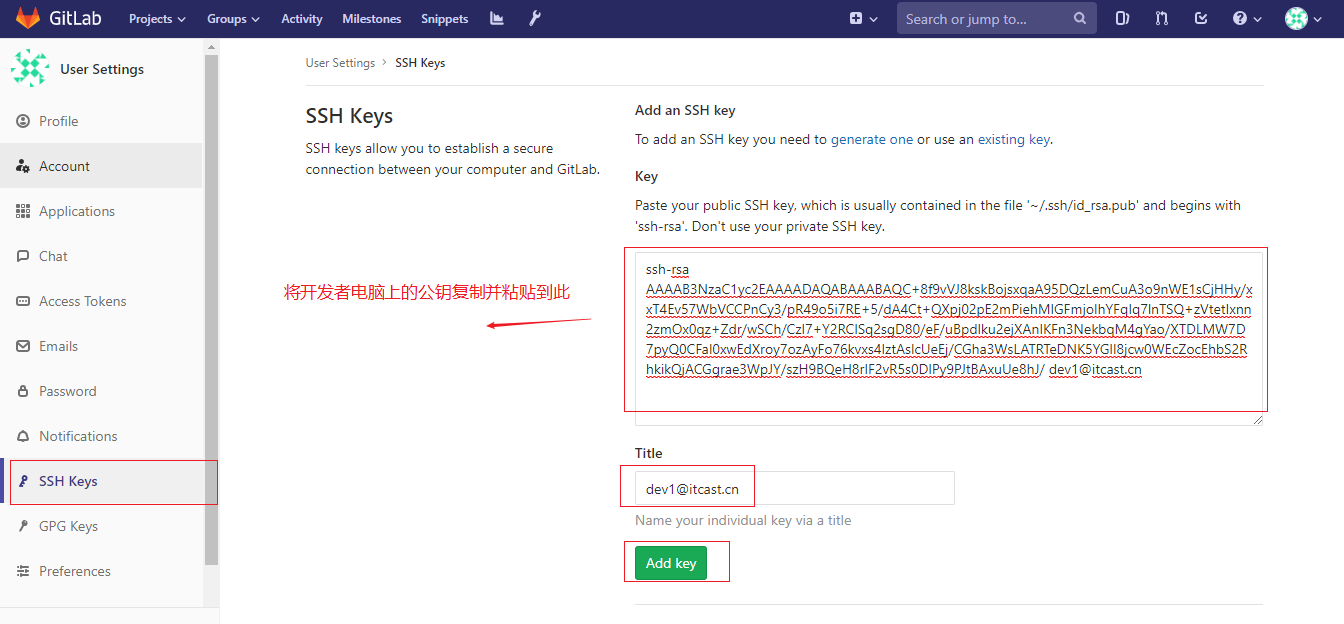Open Preferences in the sidebar
This screenshot has width=1344, height=624.
click(101, 571)
